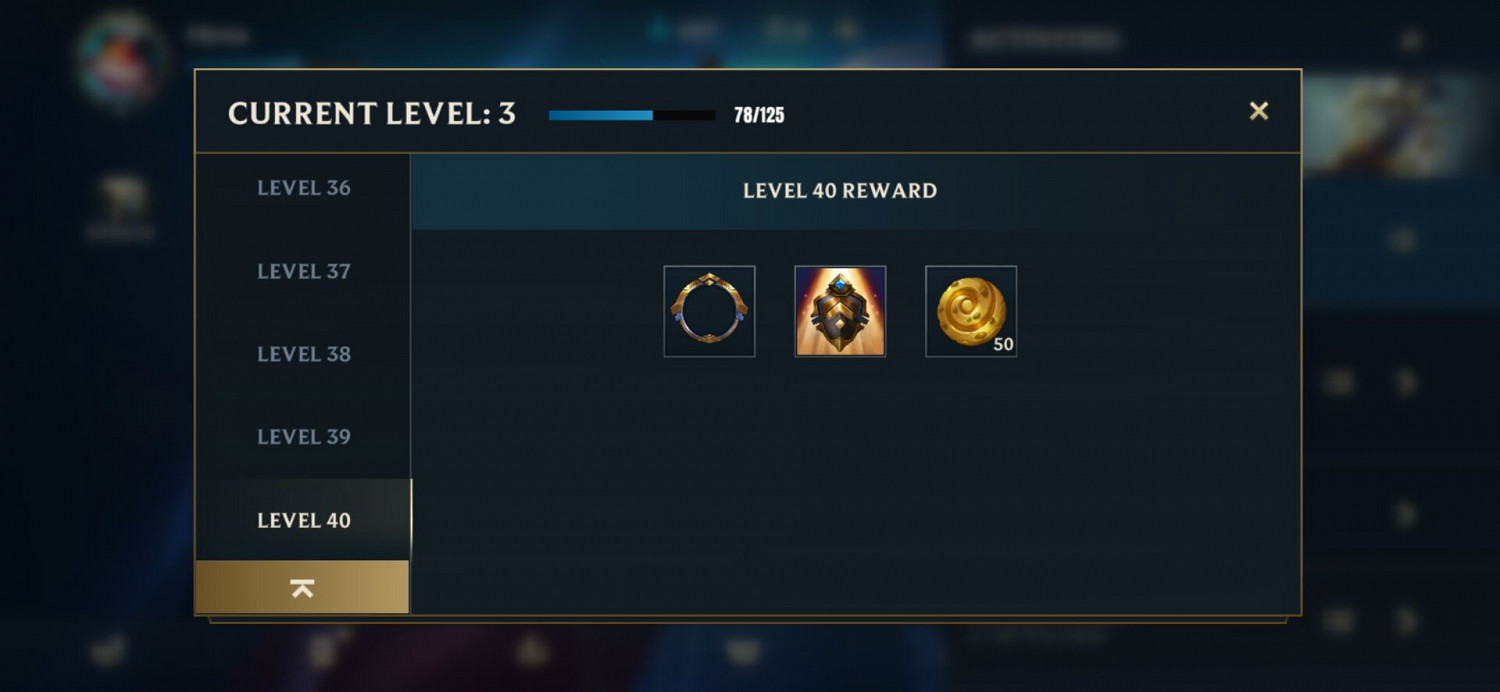Click the Current Level: 3 heading

tap(372, 114)
